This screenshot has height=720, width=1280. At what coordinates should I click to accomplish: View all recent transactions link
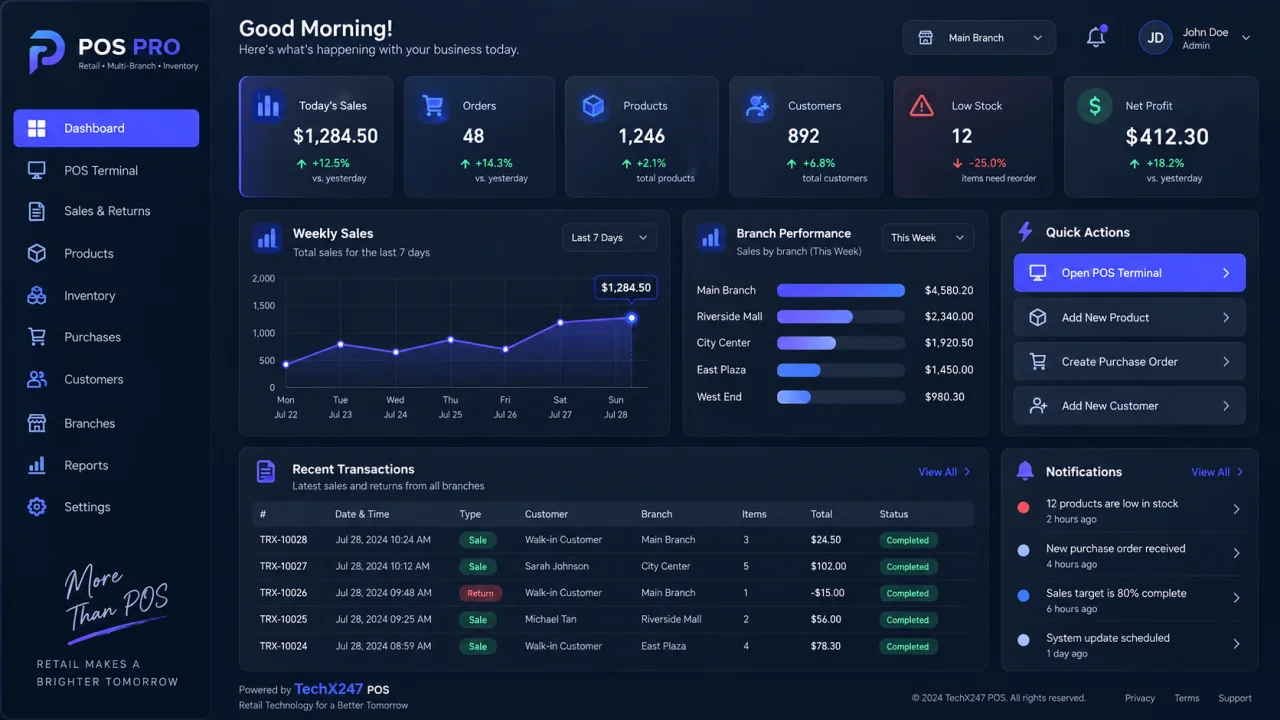point(945,472)
